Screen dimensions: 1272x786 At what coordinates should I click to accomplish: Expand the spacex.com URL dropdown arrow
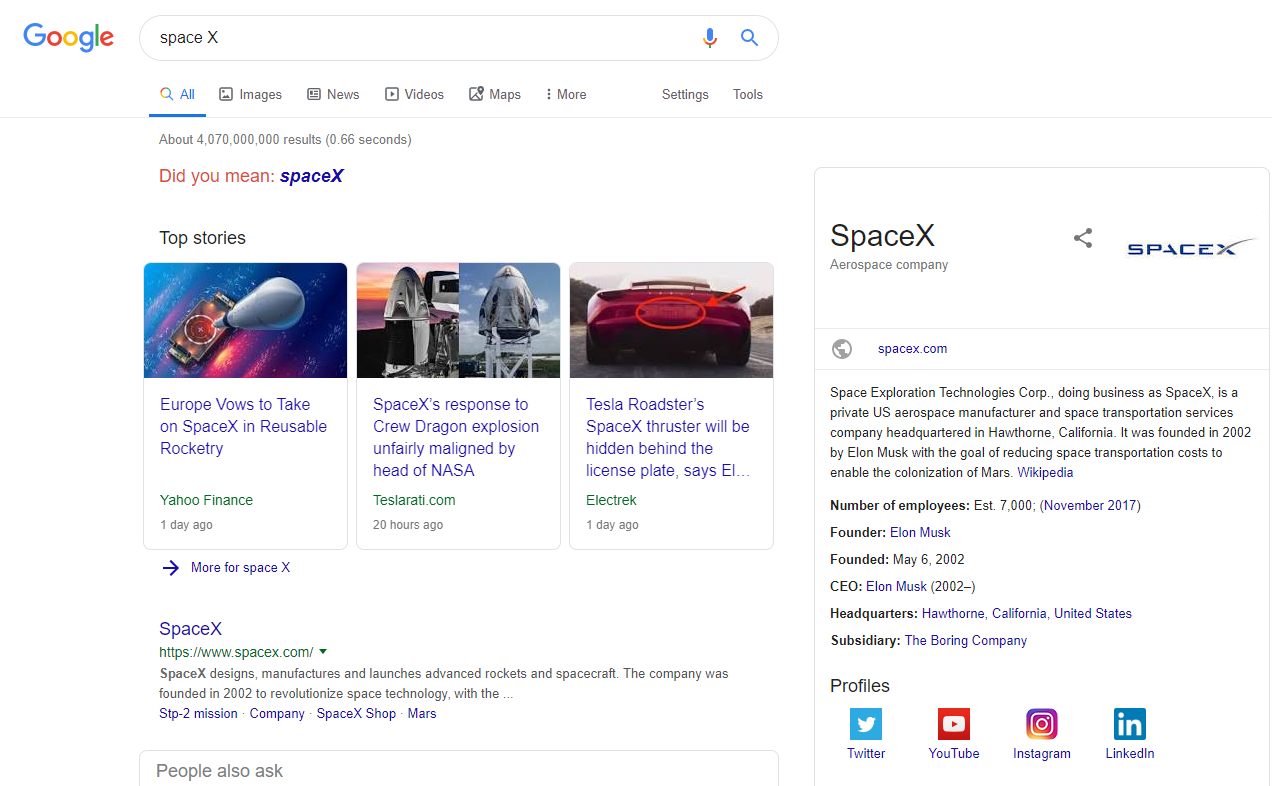tap(323, 652)
